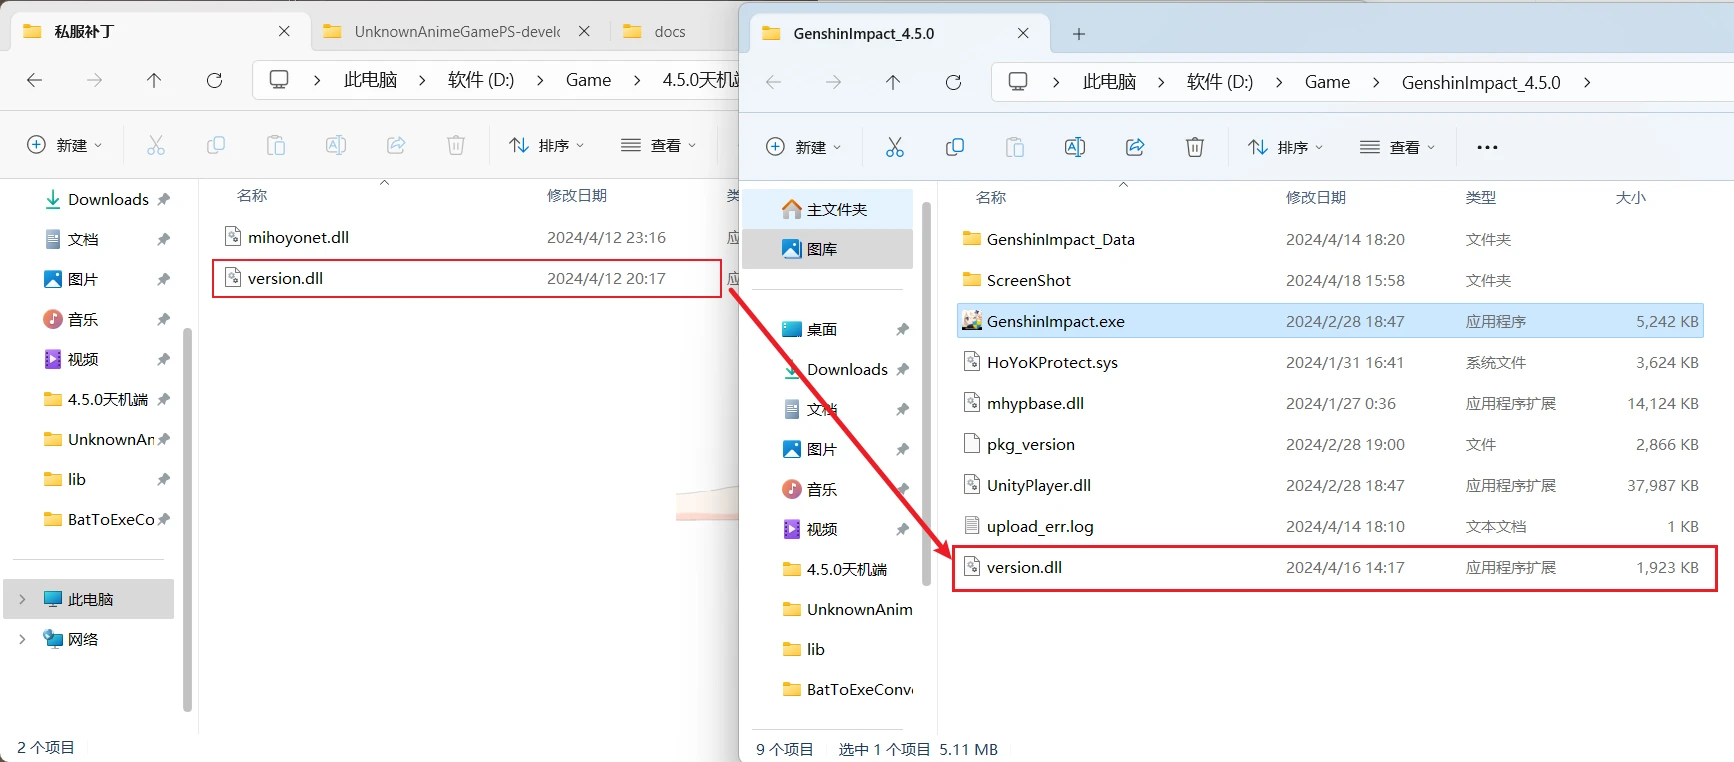Click the 主文件夹 home icon in right sidebar

point(792,209)
